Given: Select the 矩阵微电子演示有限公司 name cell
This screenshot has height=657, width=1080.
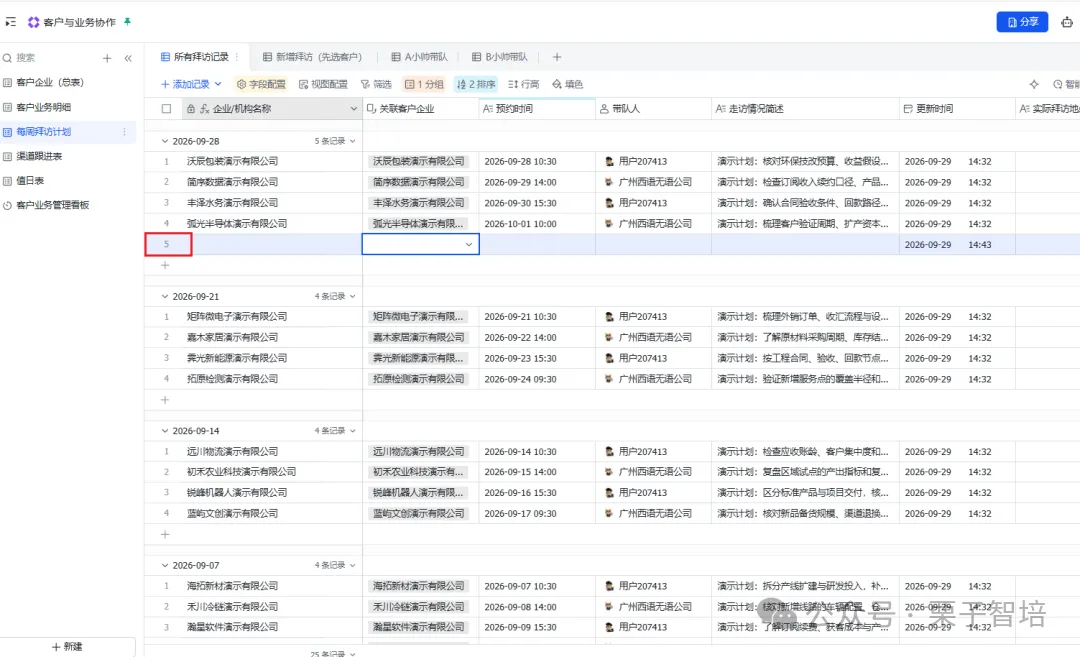Looking at the screenshot, I should [272, 317].
